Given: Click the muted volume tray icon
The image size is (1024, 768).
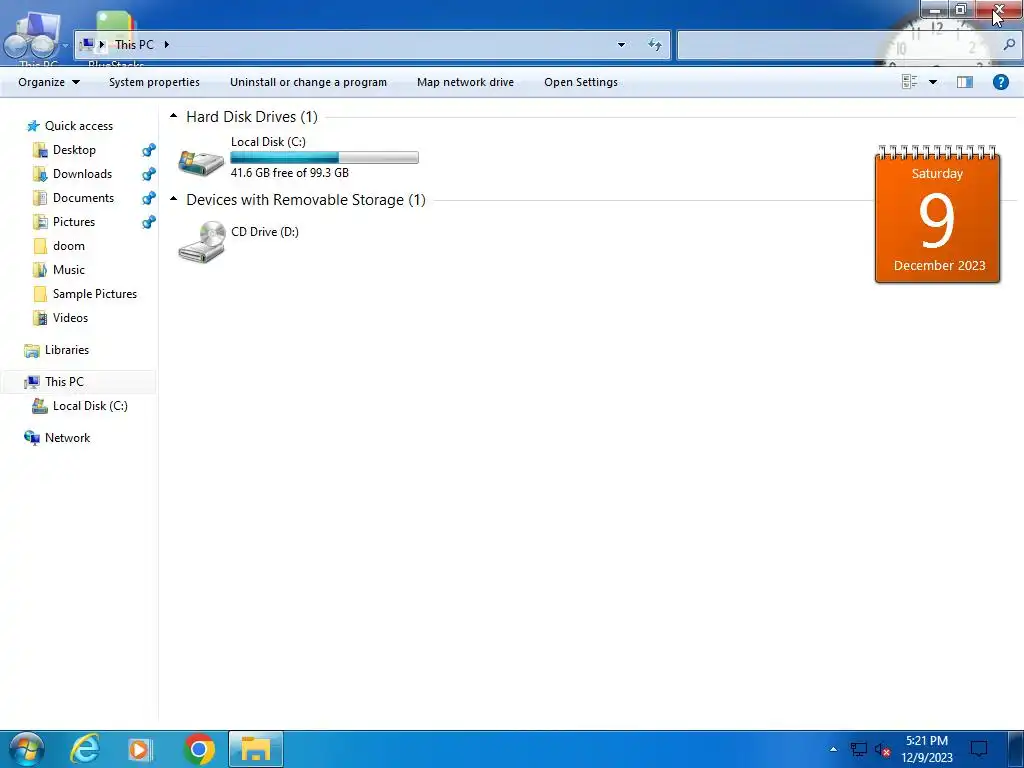Looking at the screenshot, I should 883,750.
